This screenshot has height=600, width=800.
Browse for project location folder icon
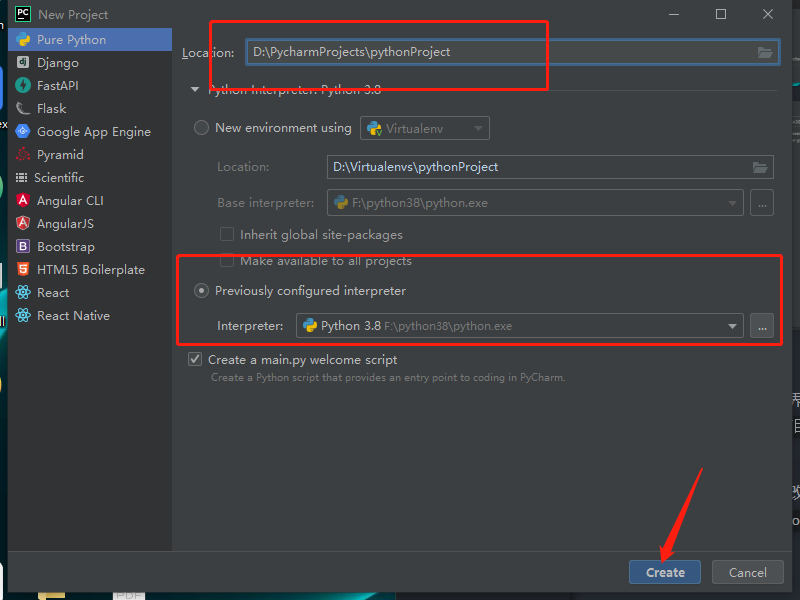click(x=764, y=52)
